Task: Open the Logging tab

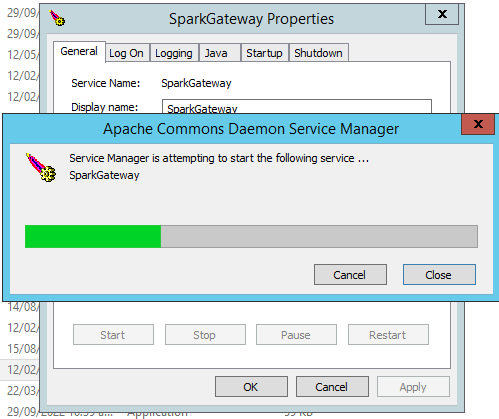Action: click(x=174, y=53)
